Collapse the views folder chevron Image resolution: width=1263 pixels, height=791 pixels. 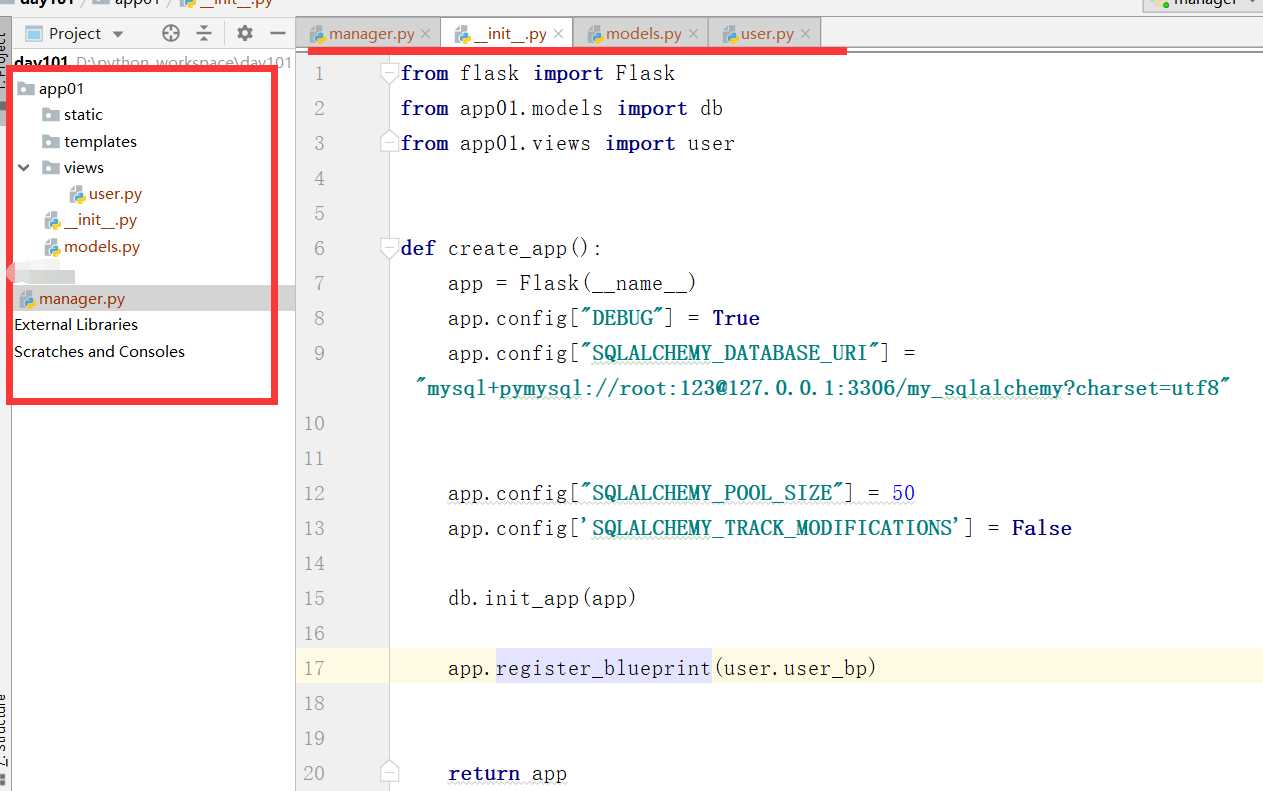coord(24,168)
